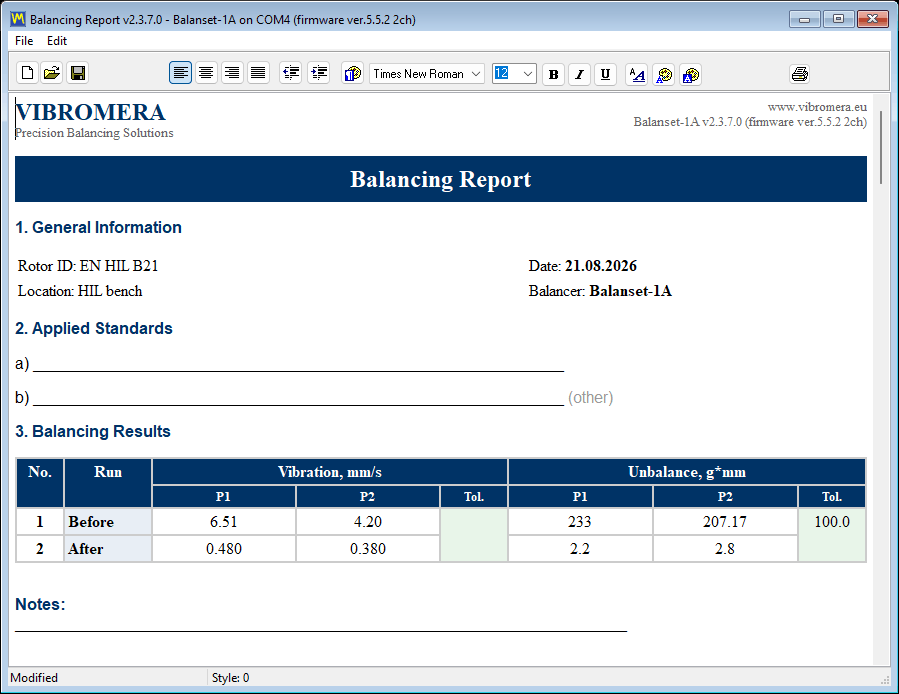Click vibration P1 Before value 6.51
The height and width of the screenshot is (694, 899).
(224, 521)
